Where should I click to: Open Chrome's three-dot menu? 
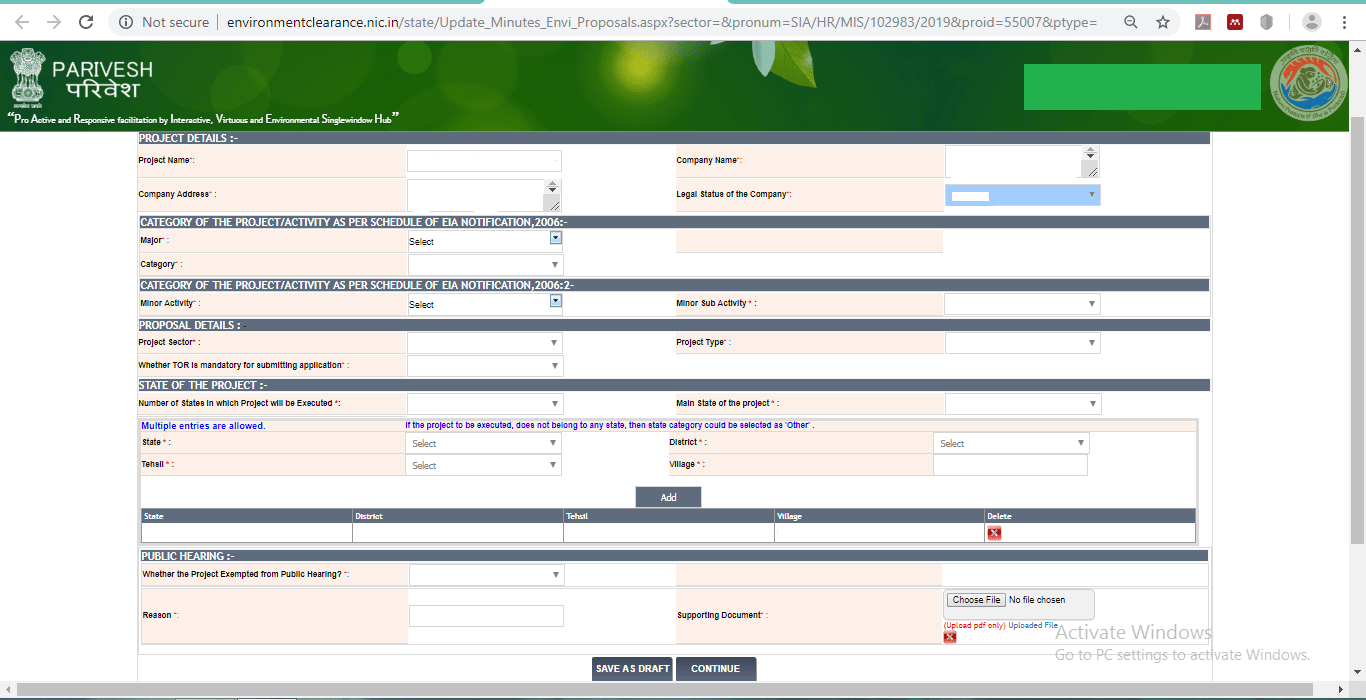(x=1344, y=20)
